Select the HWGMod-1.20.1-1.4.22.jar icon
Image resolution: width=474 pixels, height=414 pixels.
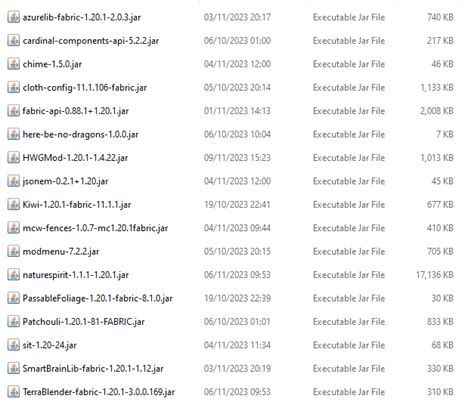click(13, 158)
